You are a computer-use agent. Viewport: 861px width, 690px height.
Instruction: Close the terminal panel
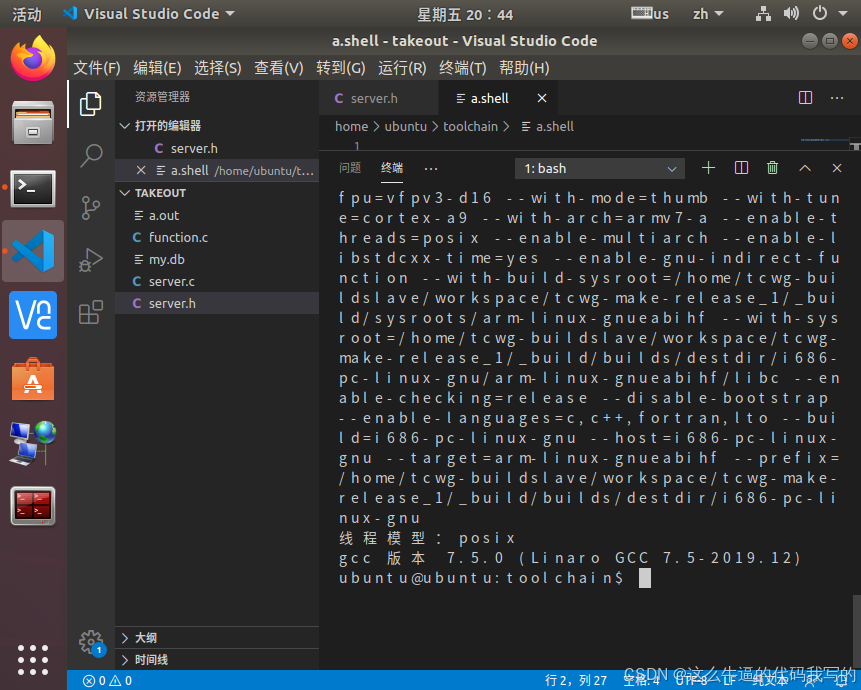(x=837, y=168)
